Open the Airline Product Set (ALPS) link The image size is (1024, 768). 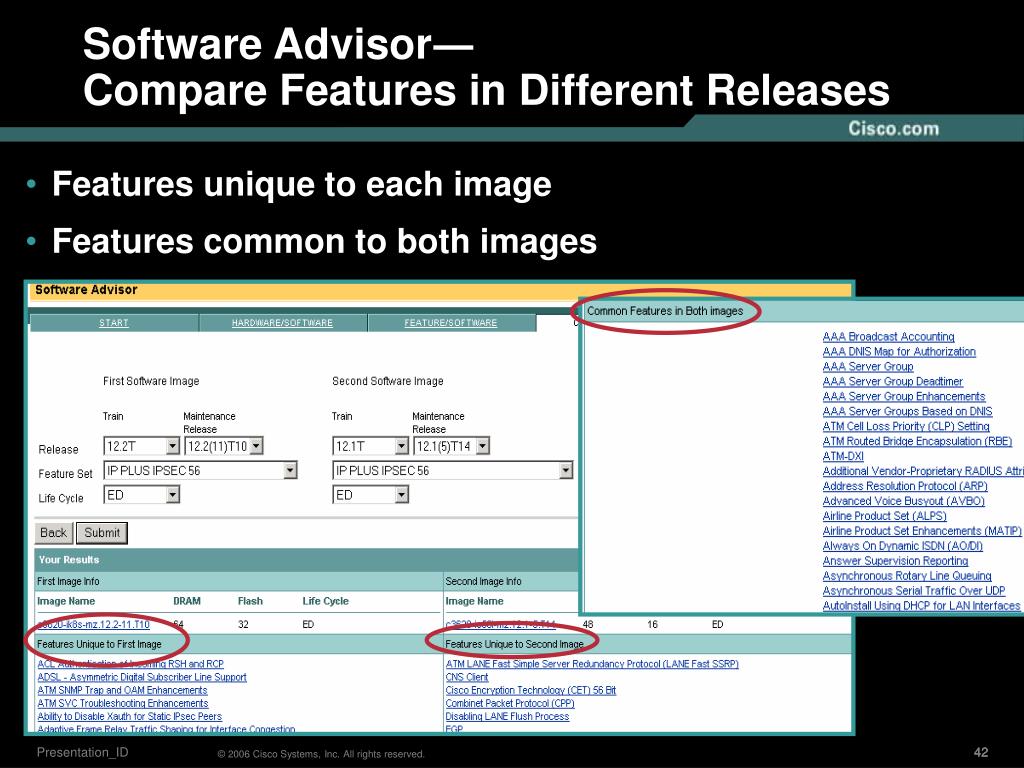884,516
